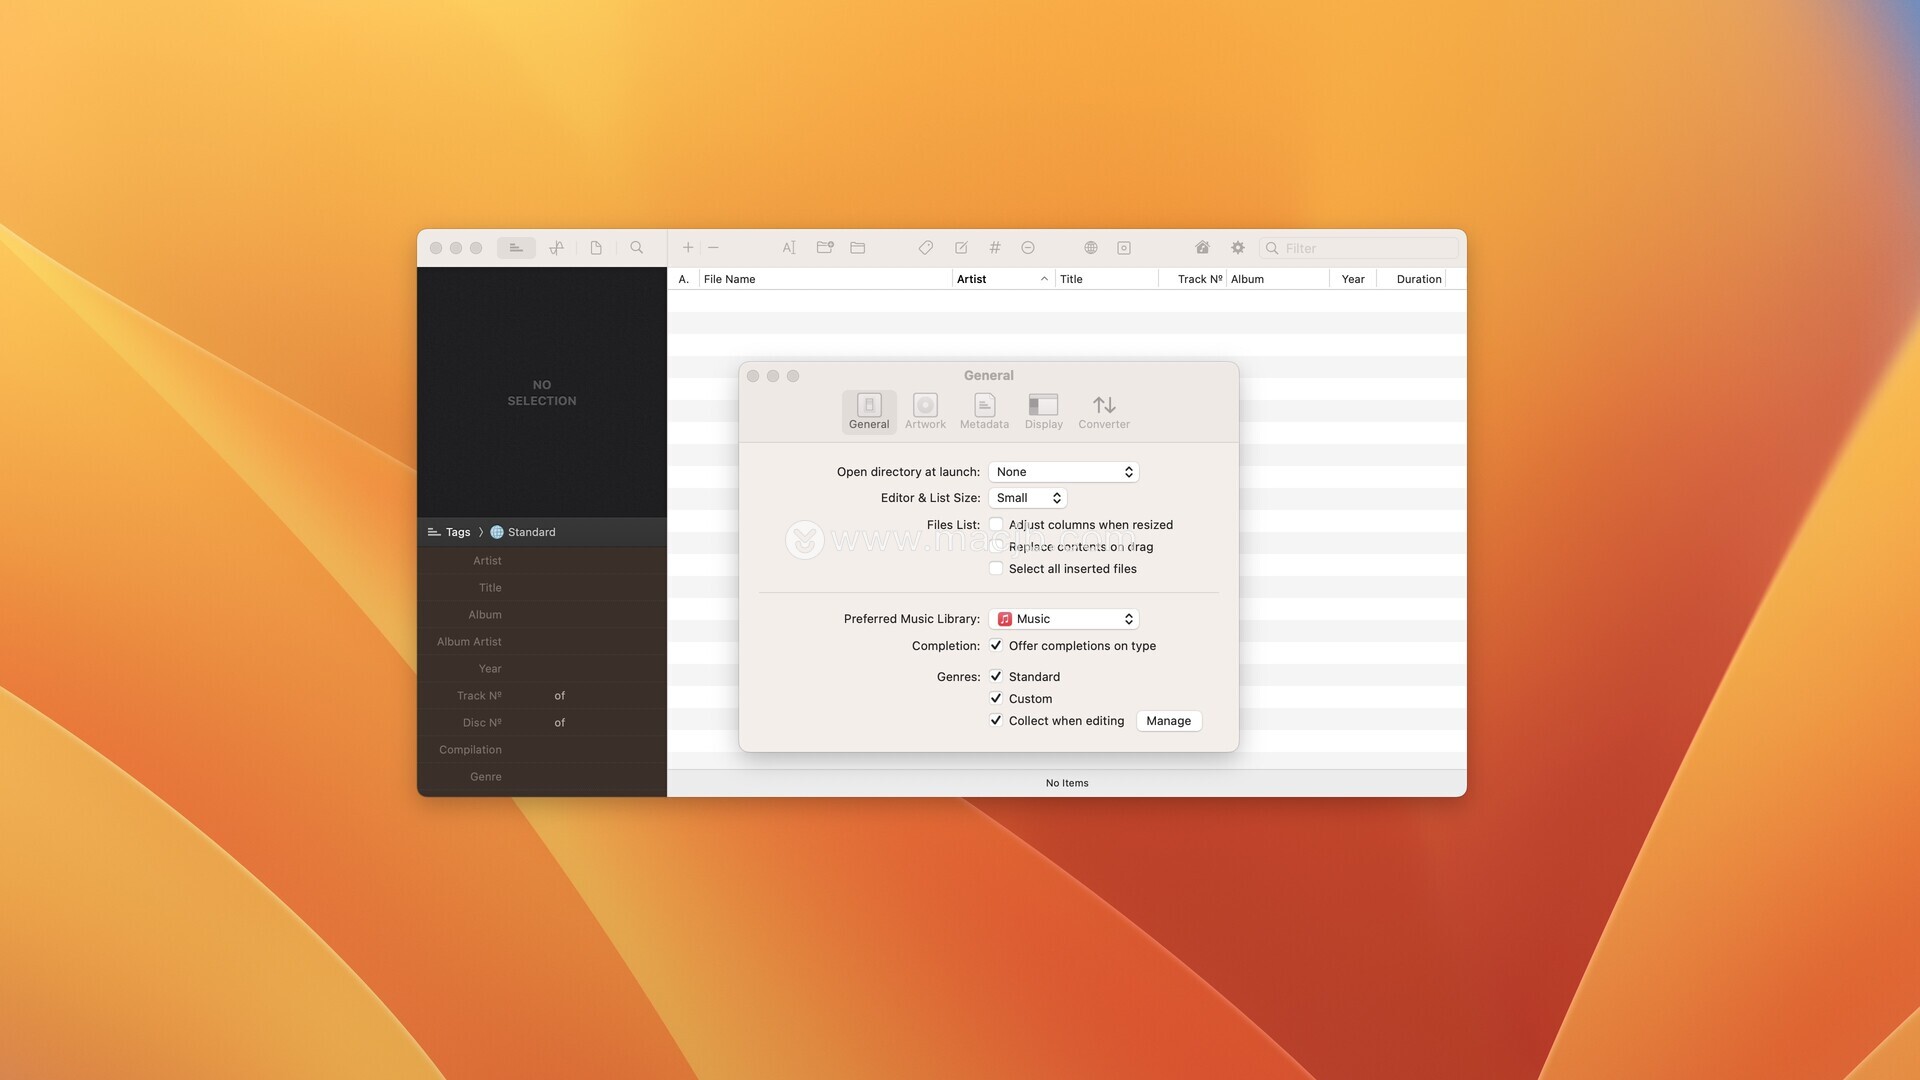Open the gear settings icon
The width and height of the screenshot is (1920, 1080).
(1238, 248)
